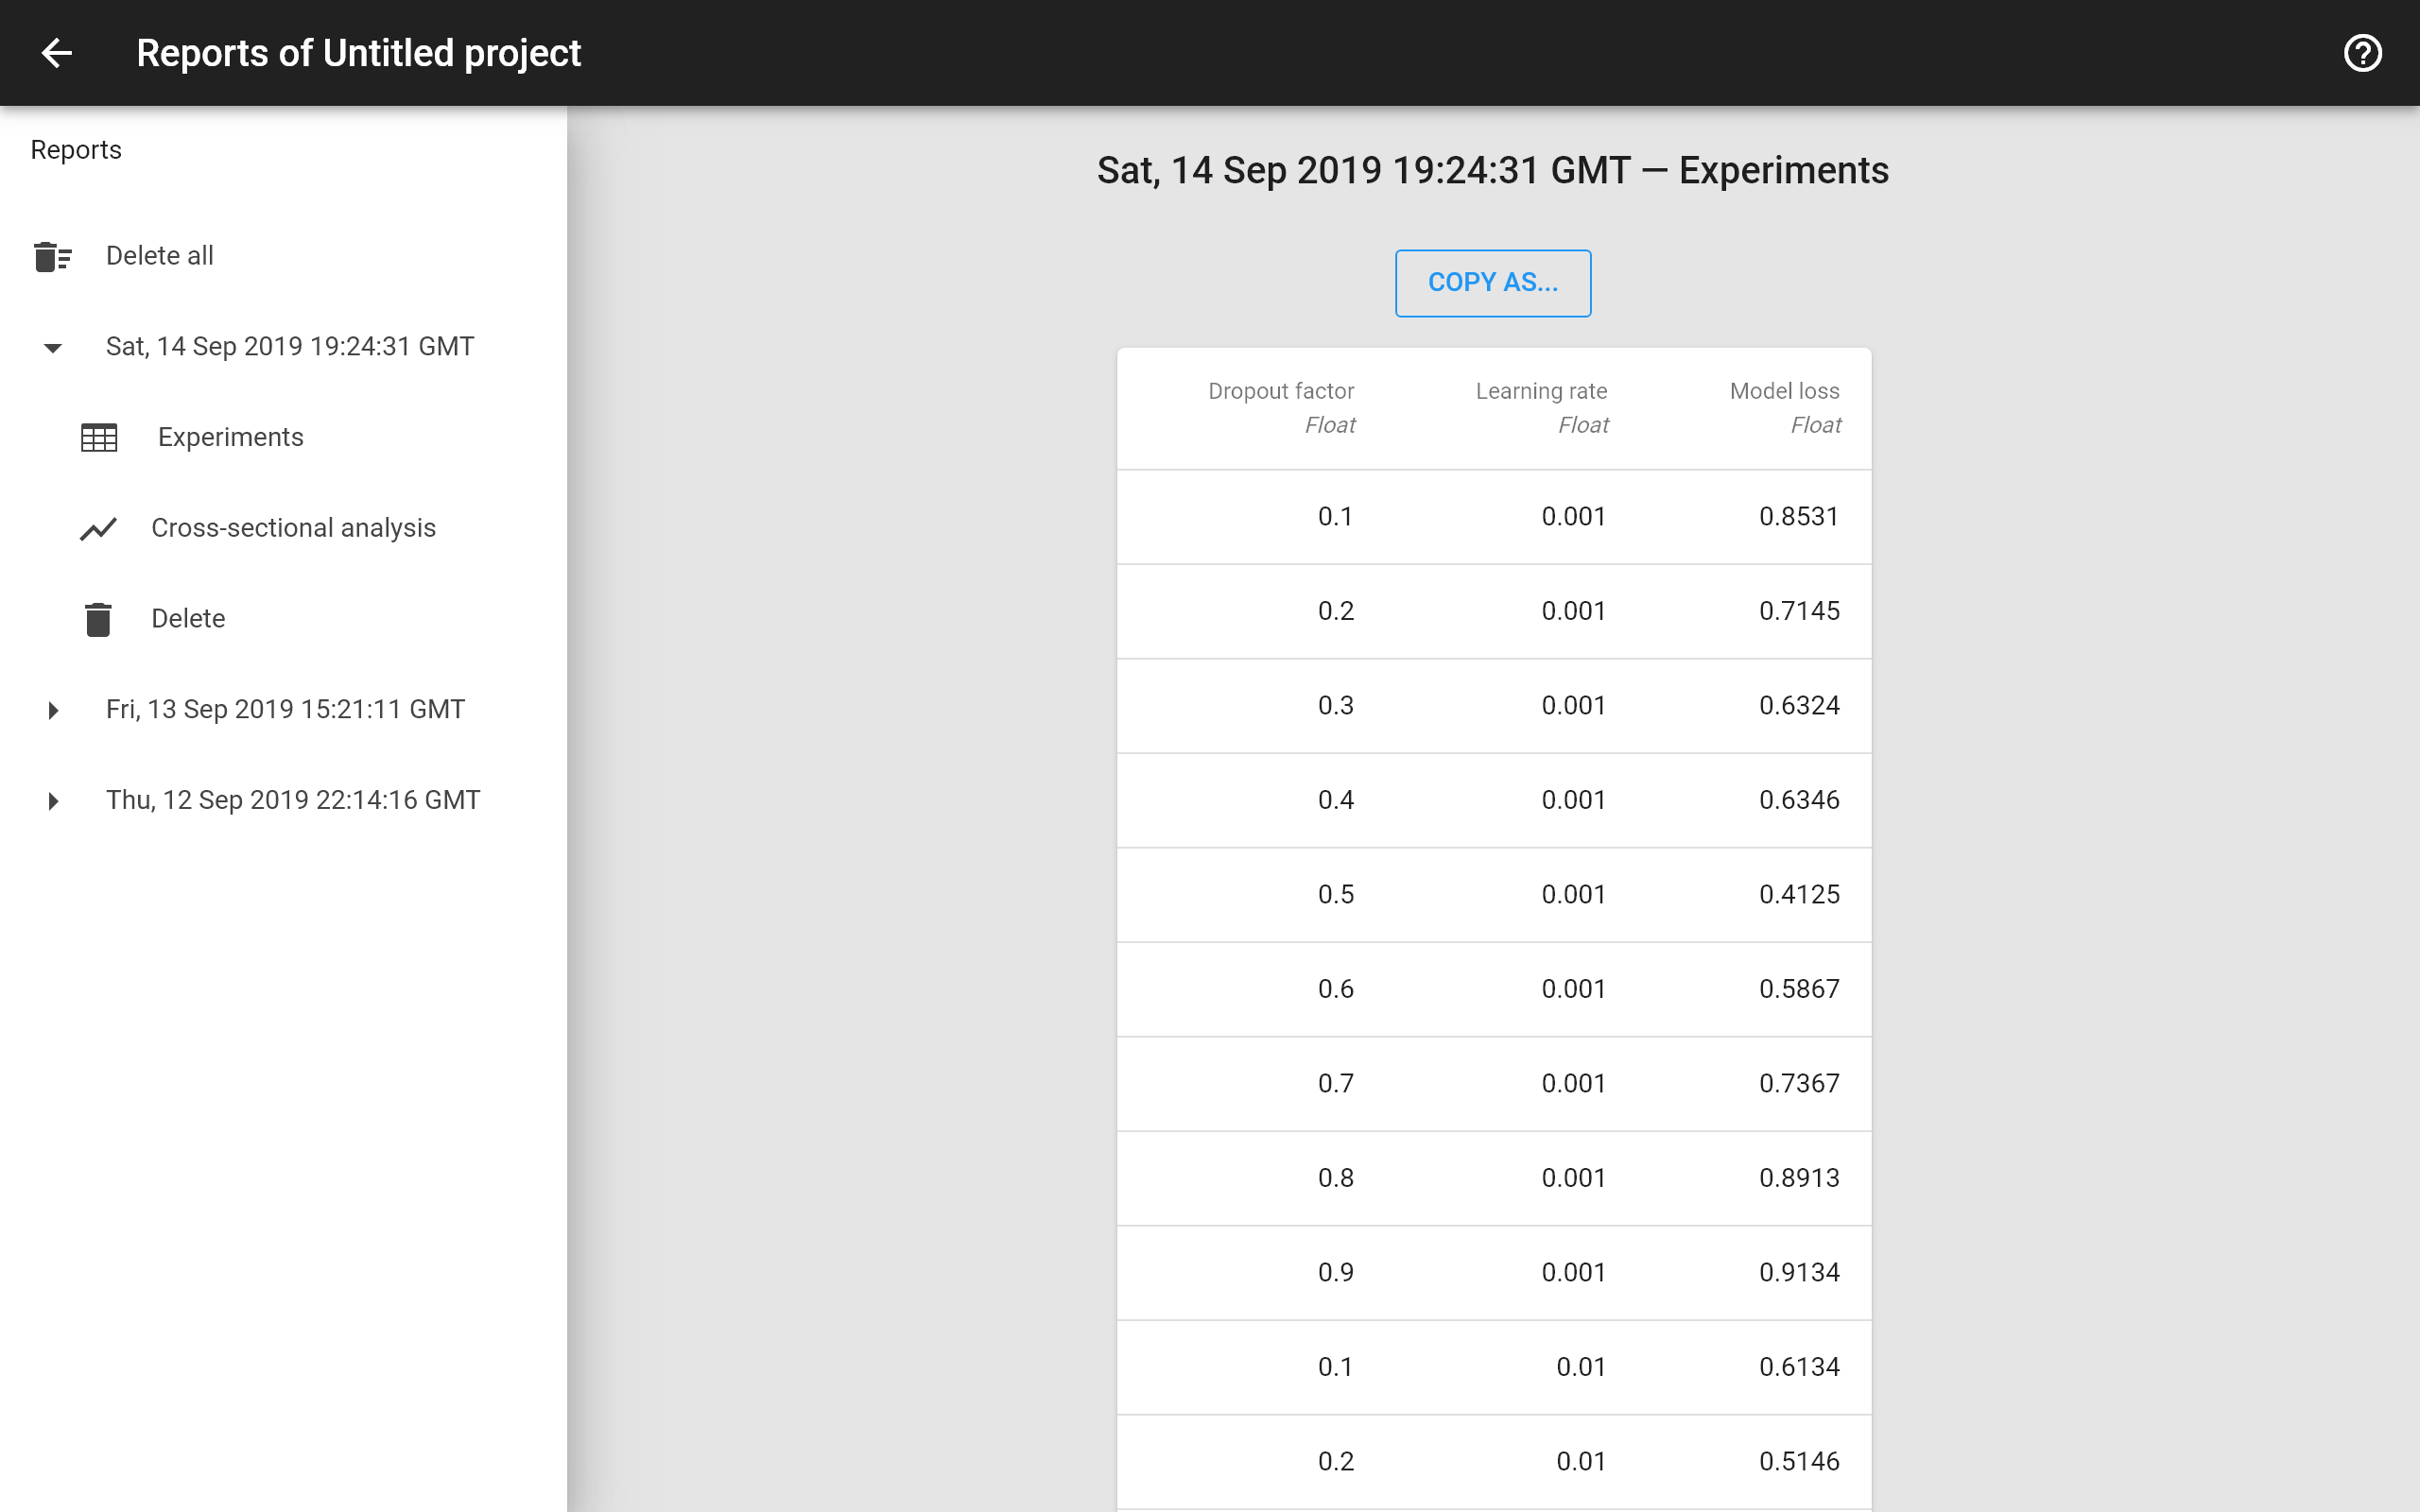The height and width of the screenshot is (1512, 2420).
Task: Click the Model loss value 0.5146
Action: pos(1799,1461)
